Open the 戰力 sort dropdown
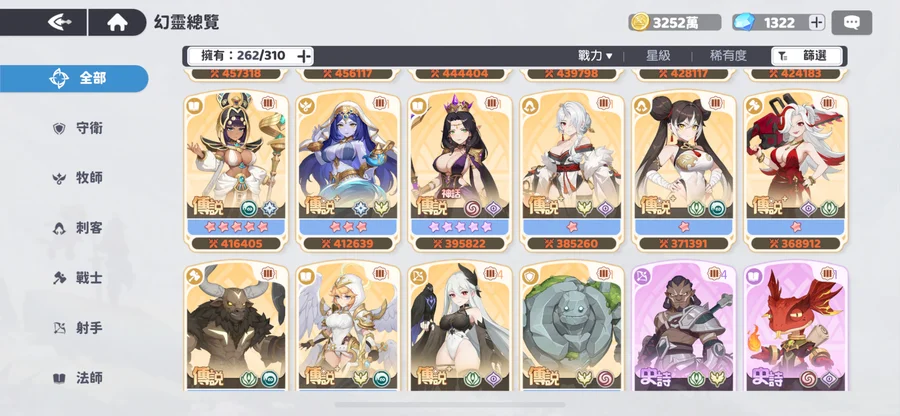Viewport: 900px width, 416px height. (595, 56)
